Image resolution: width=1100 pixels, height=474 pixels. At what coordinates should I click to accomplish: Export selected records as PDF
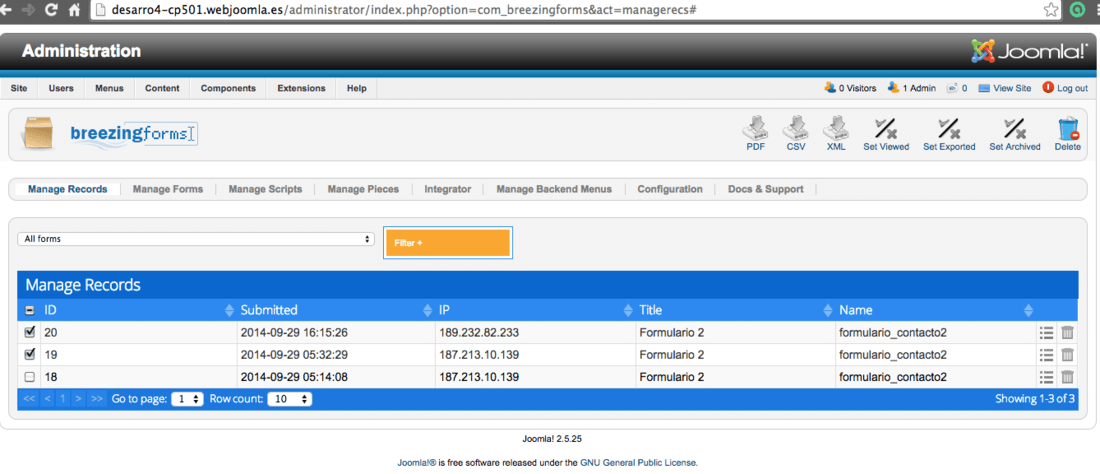(756, 133)
